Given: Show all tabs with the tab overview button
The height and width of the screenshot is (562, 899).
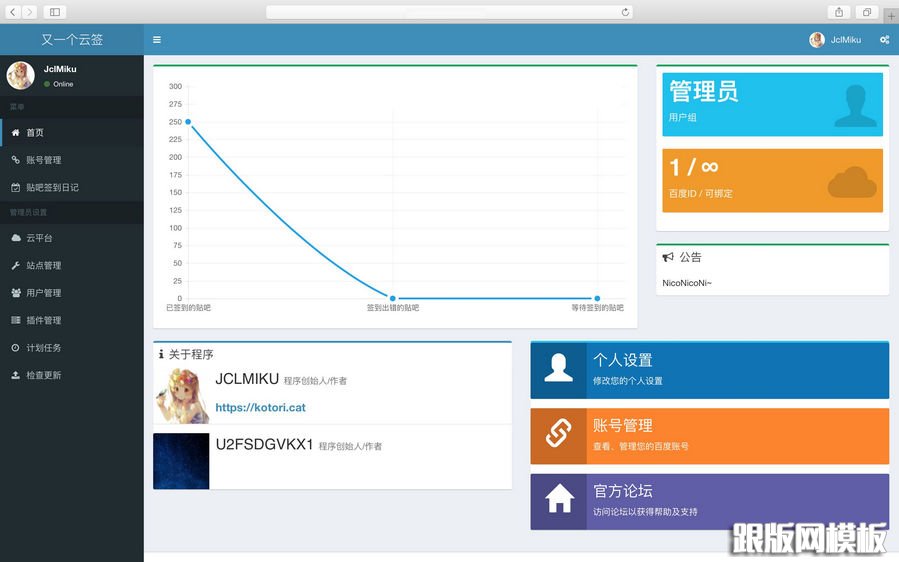Looking at the screenshot, I should [866, 11].
